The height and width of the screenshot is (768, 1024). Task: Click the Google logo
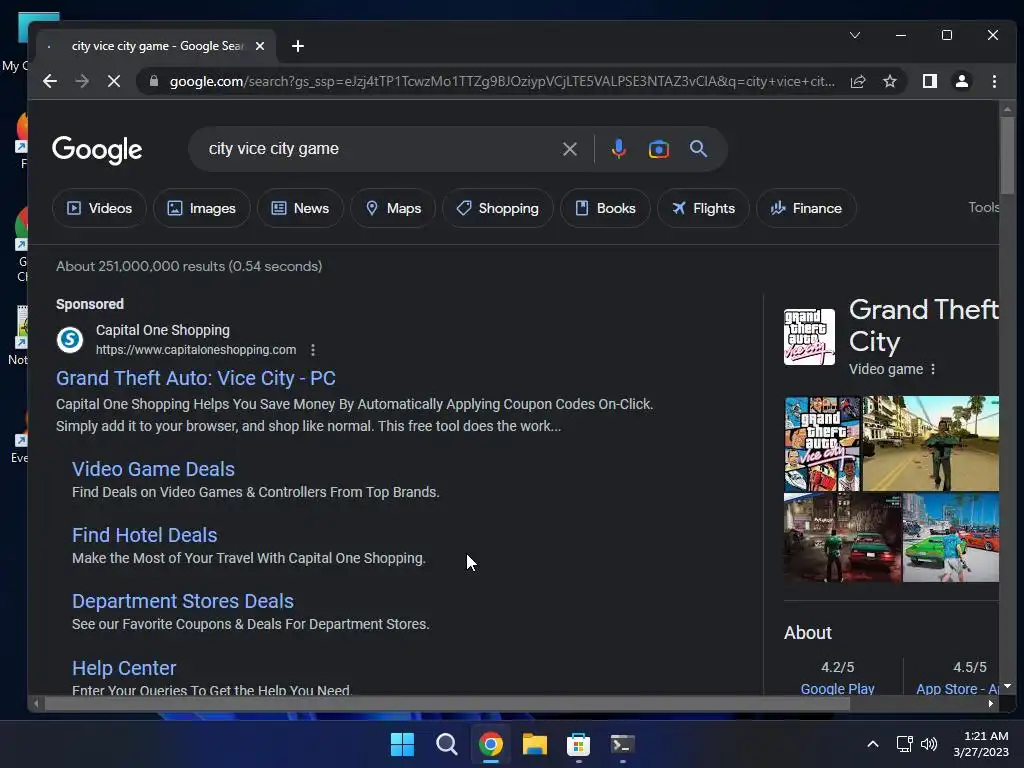[97, 150]
